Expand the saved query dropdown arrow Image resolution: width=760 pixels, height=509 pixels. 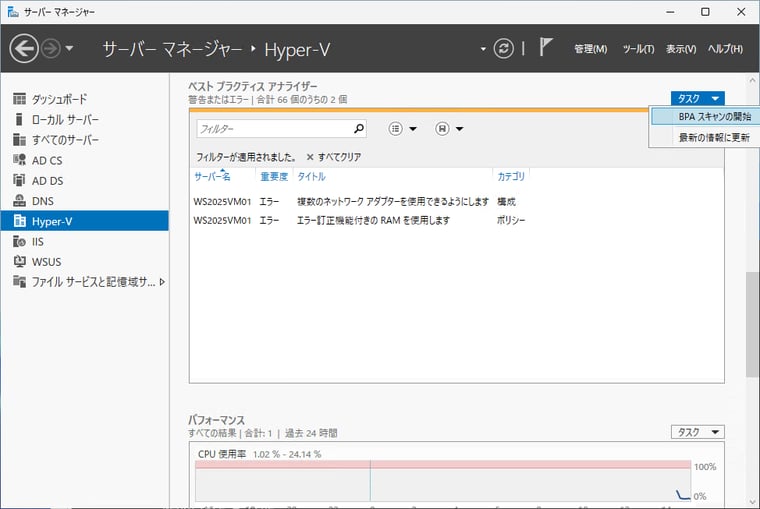point(459,129)
